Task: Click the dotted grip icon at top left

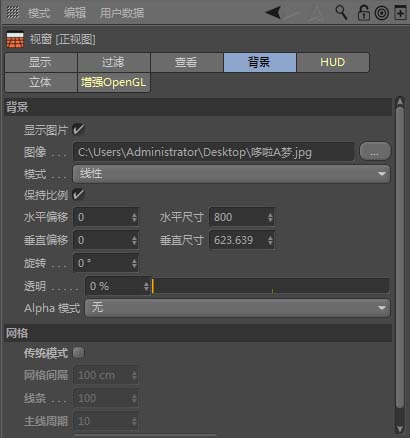Action: point(13,12)
